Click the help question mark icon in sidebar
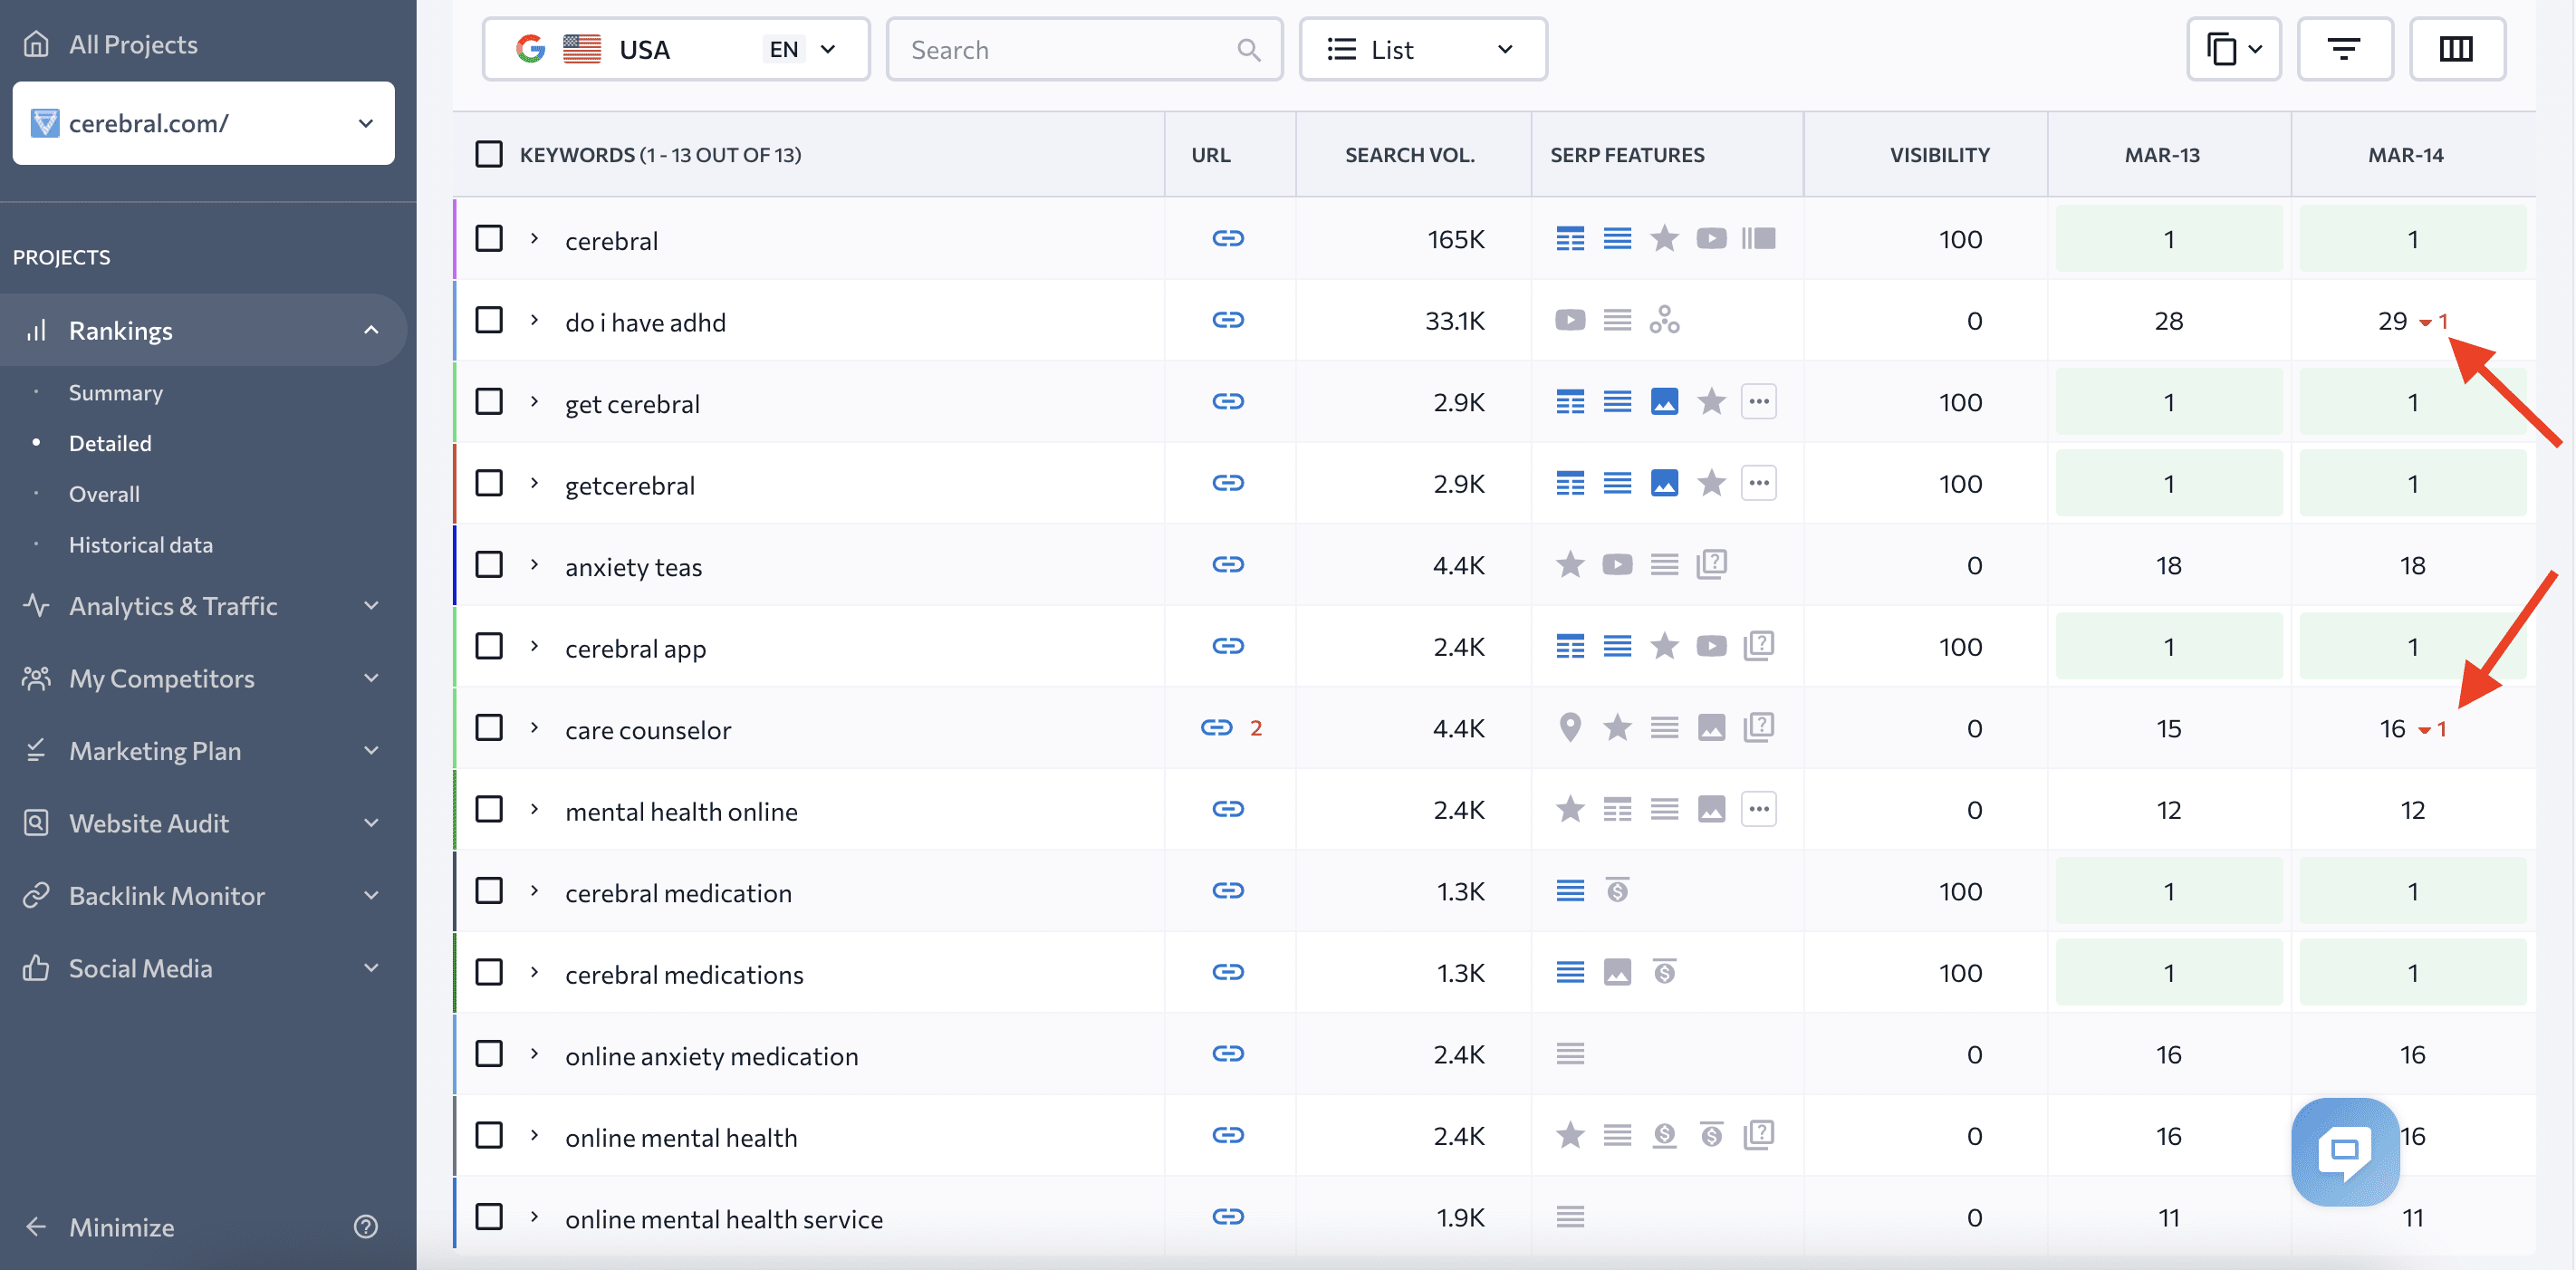The height and width of the screenshot is (1270, 2576). 366,1226
